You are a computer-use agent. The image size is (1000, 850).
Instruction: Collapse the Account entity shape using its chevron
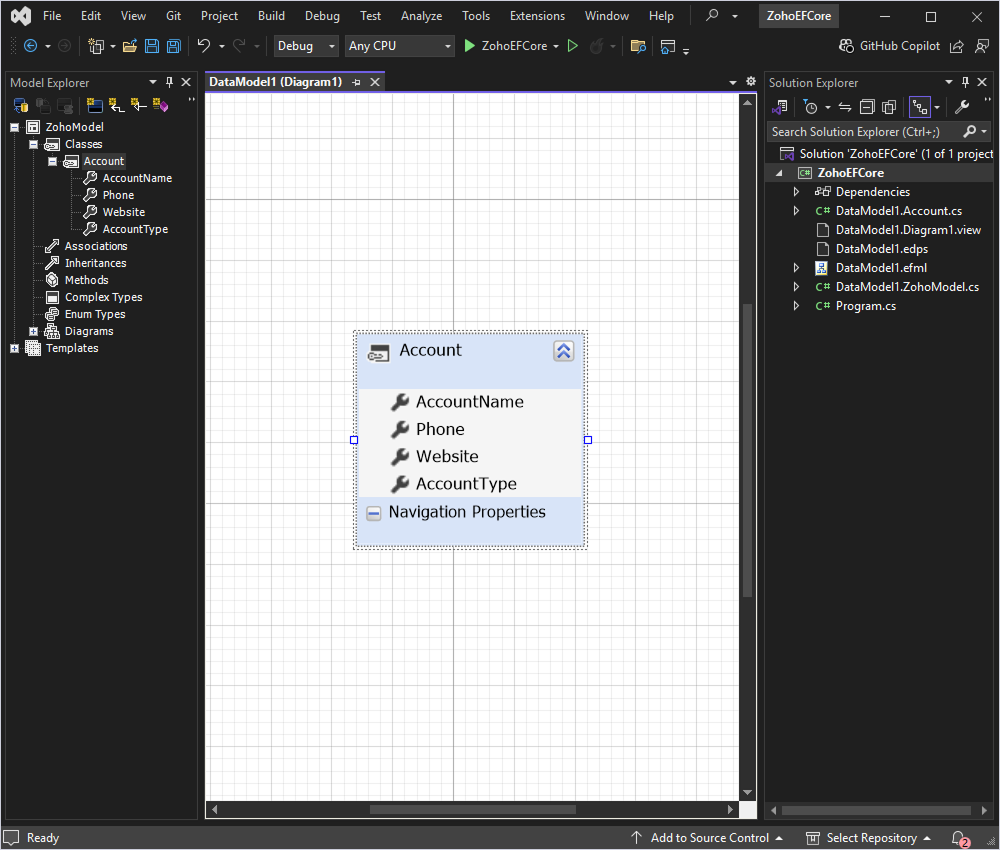point(563,351)
